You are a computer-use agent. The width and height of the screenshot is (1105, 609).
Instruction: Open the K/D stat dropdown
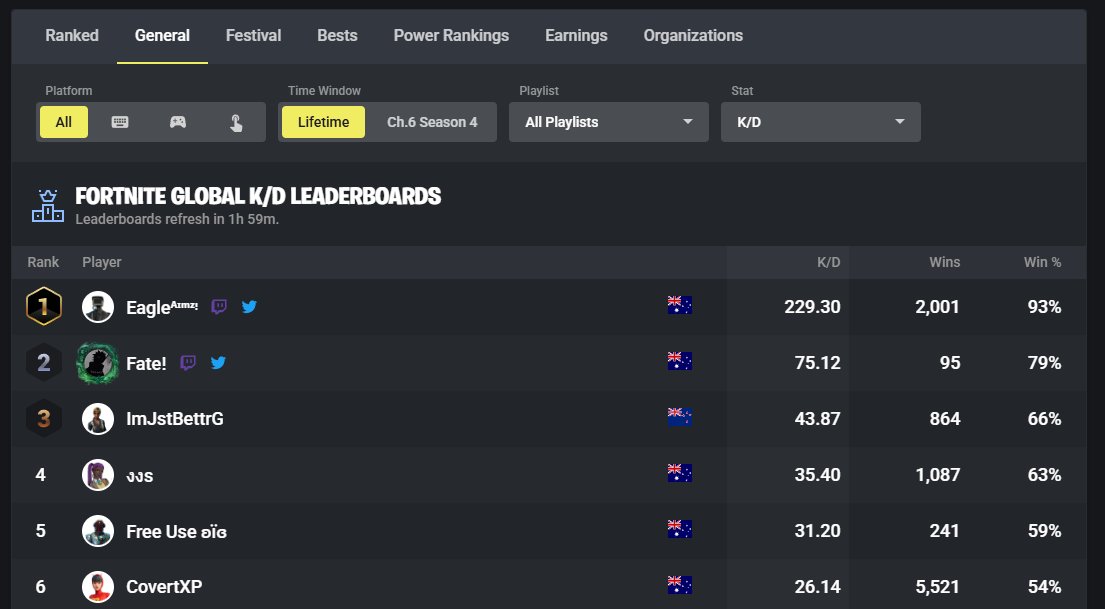click(820, 122)
